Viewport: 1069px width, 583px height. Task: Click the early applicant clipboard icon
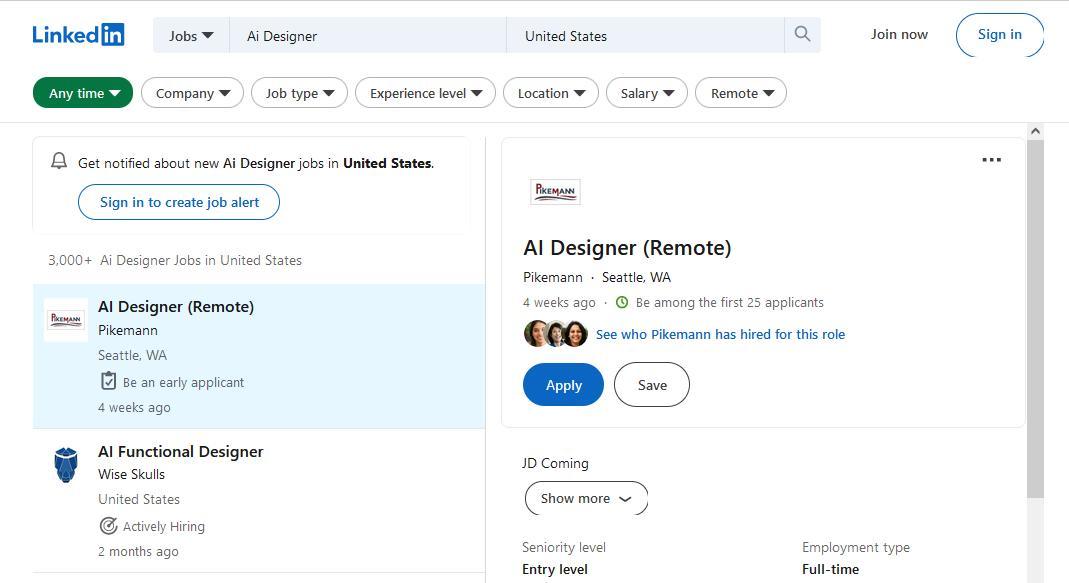(108, 380)
